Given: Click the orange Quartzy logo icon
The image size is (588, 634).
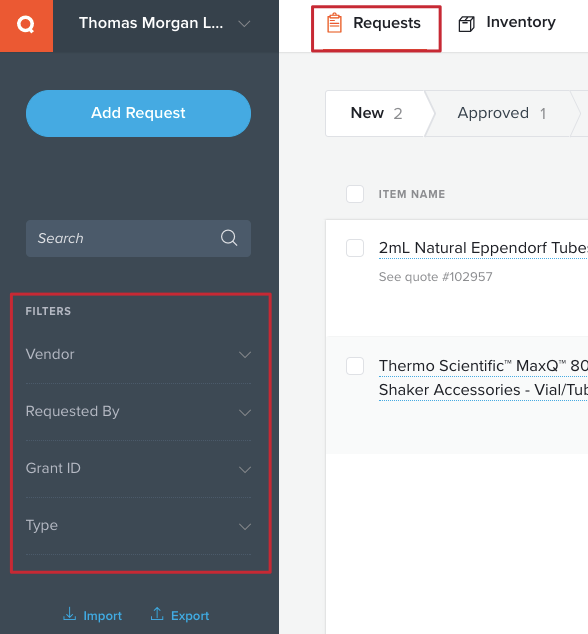Looking at the screenshot, I should [26, 25].
